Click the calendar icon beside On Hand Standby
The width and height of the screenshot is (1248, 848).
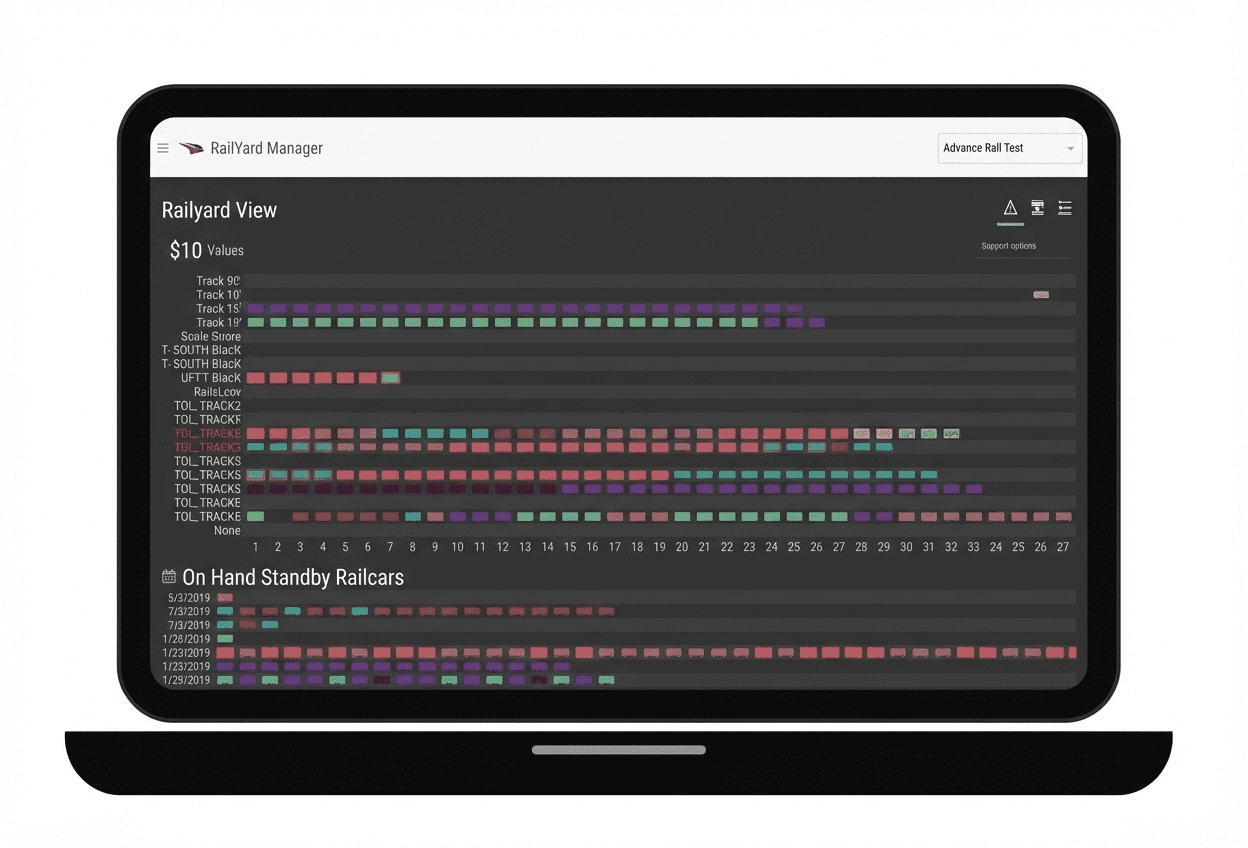click(x=169, y=577)
